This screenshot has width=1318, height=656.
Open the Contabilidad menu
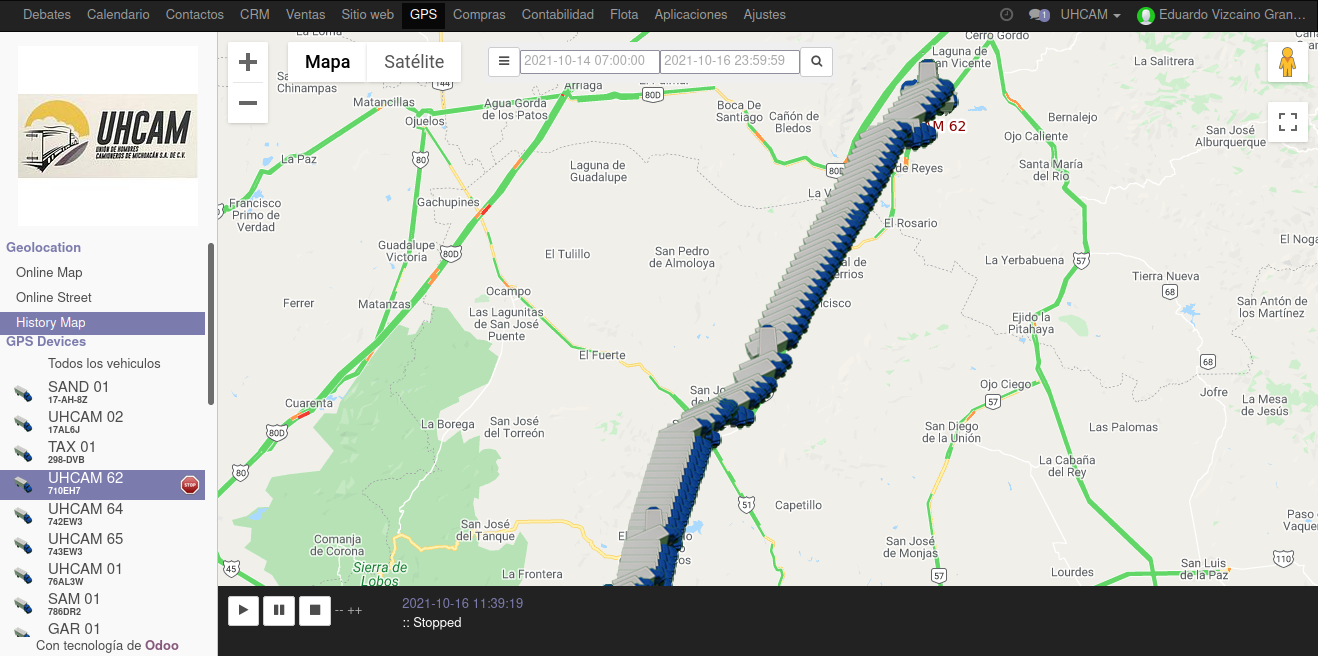pos(558,15)
